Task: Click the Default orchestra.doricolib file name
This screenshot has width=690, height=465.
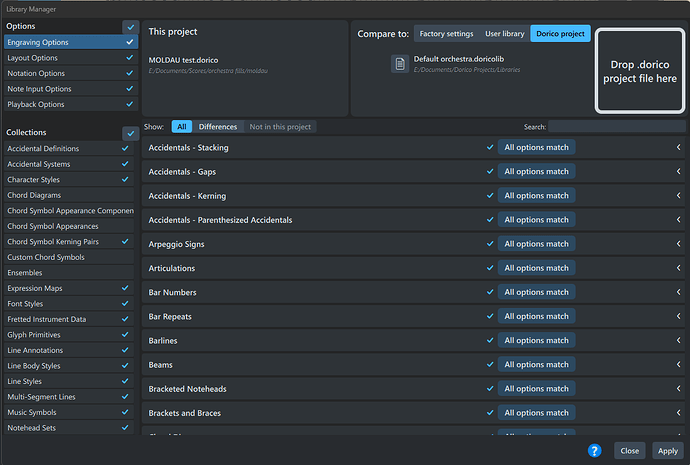Action: click(x=459, y=59)
